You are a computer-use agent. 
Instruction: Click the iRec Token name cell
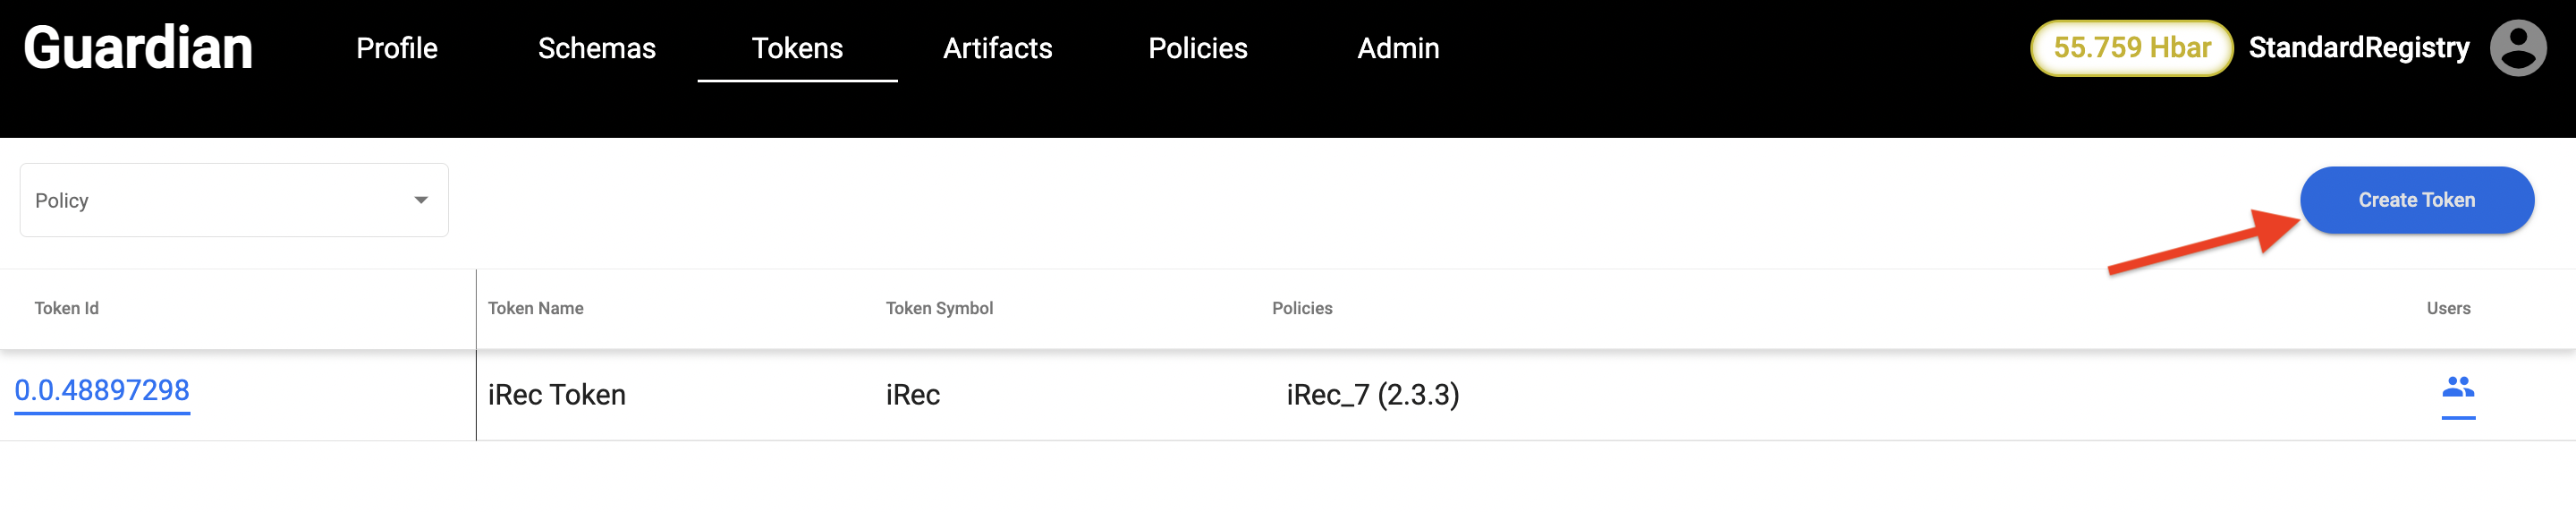click(556, 395)
